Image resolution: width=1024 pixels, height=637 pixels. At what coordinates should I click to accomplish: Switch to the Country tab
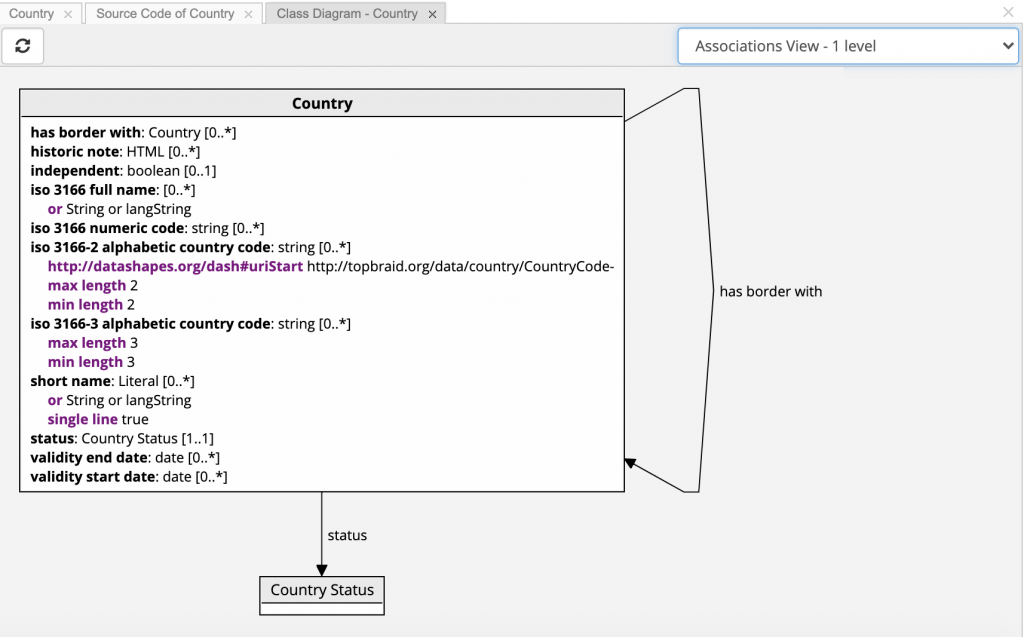[x=31, y=14]
